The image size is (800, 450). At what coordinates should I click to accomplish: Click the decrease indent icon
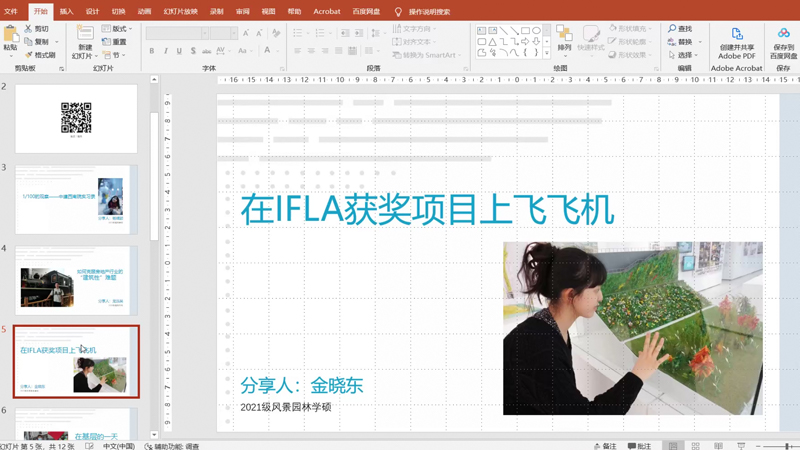[x=345, y=33]
